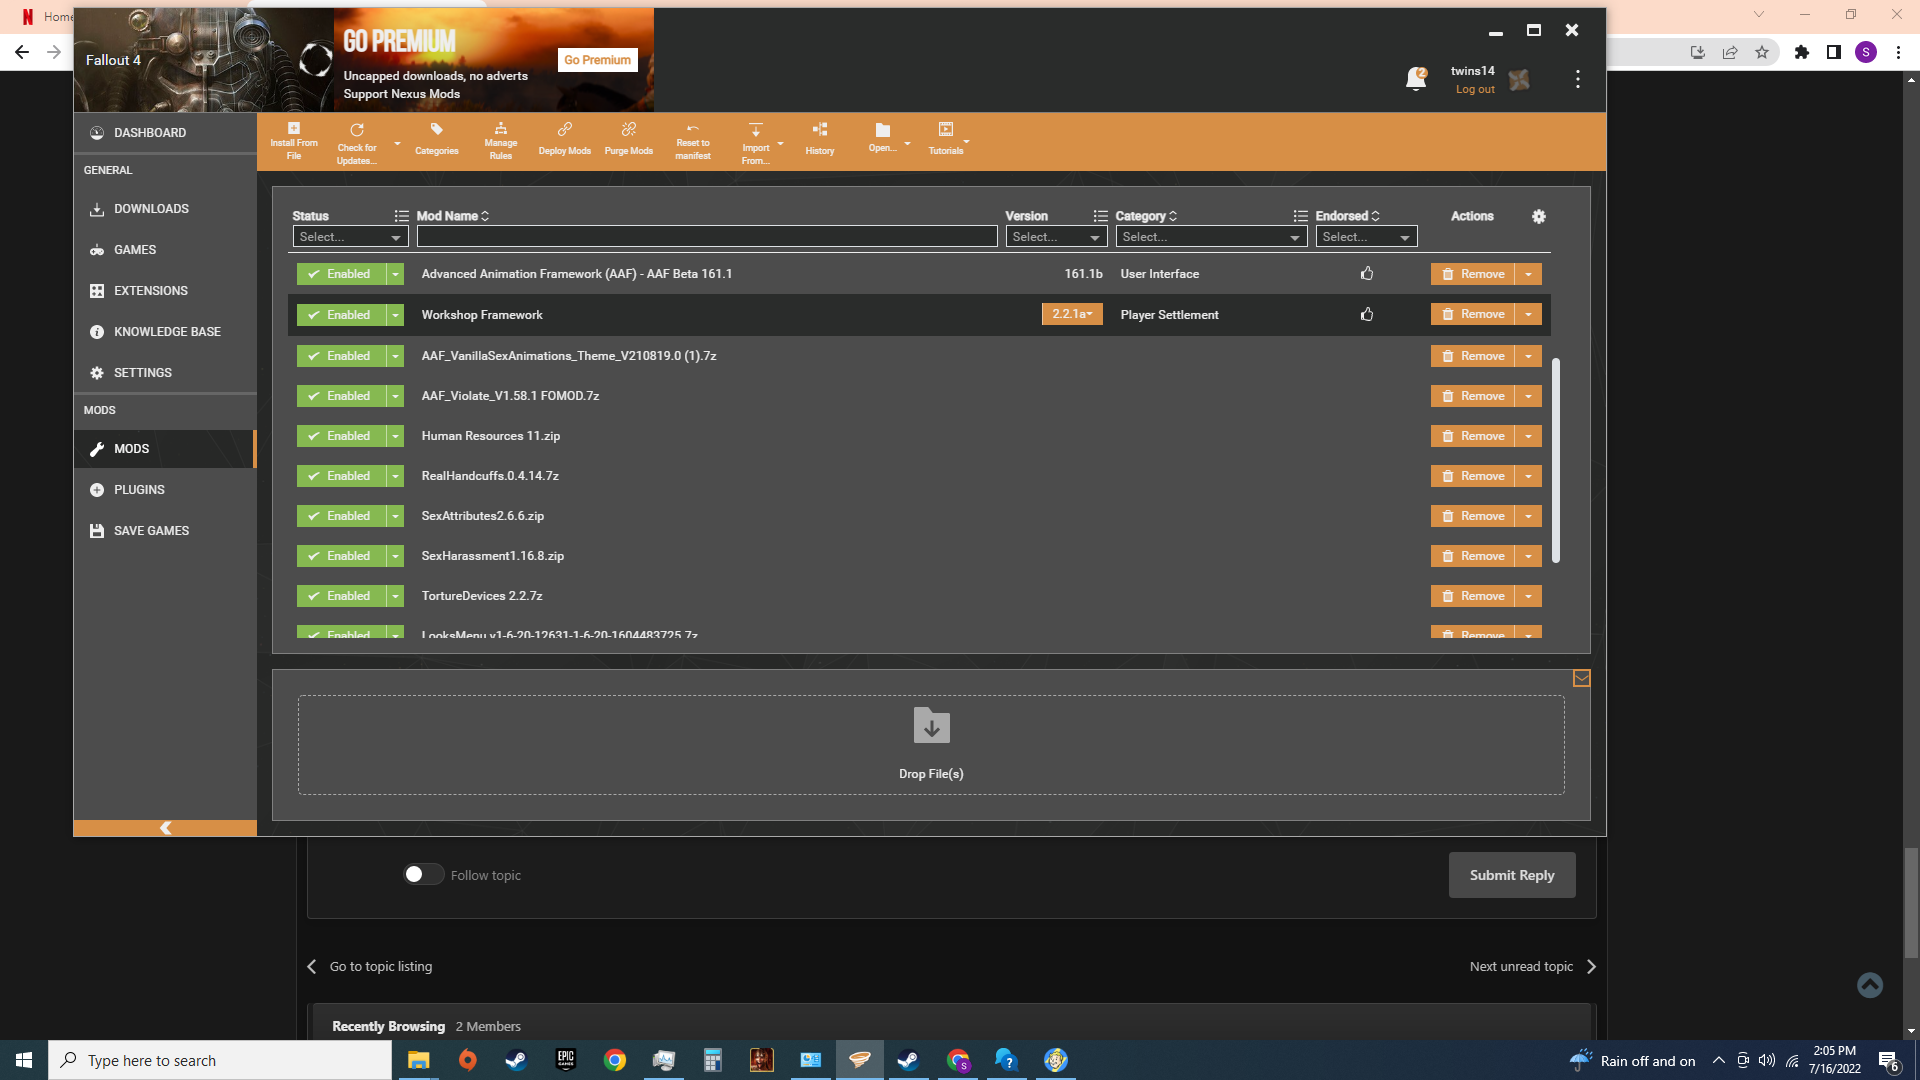This screenshot has width=1920, height=1080.
Task: Click Log out link
Action: (x=1475, y=89)
